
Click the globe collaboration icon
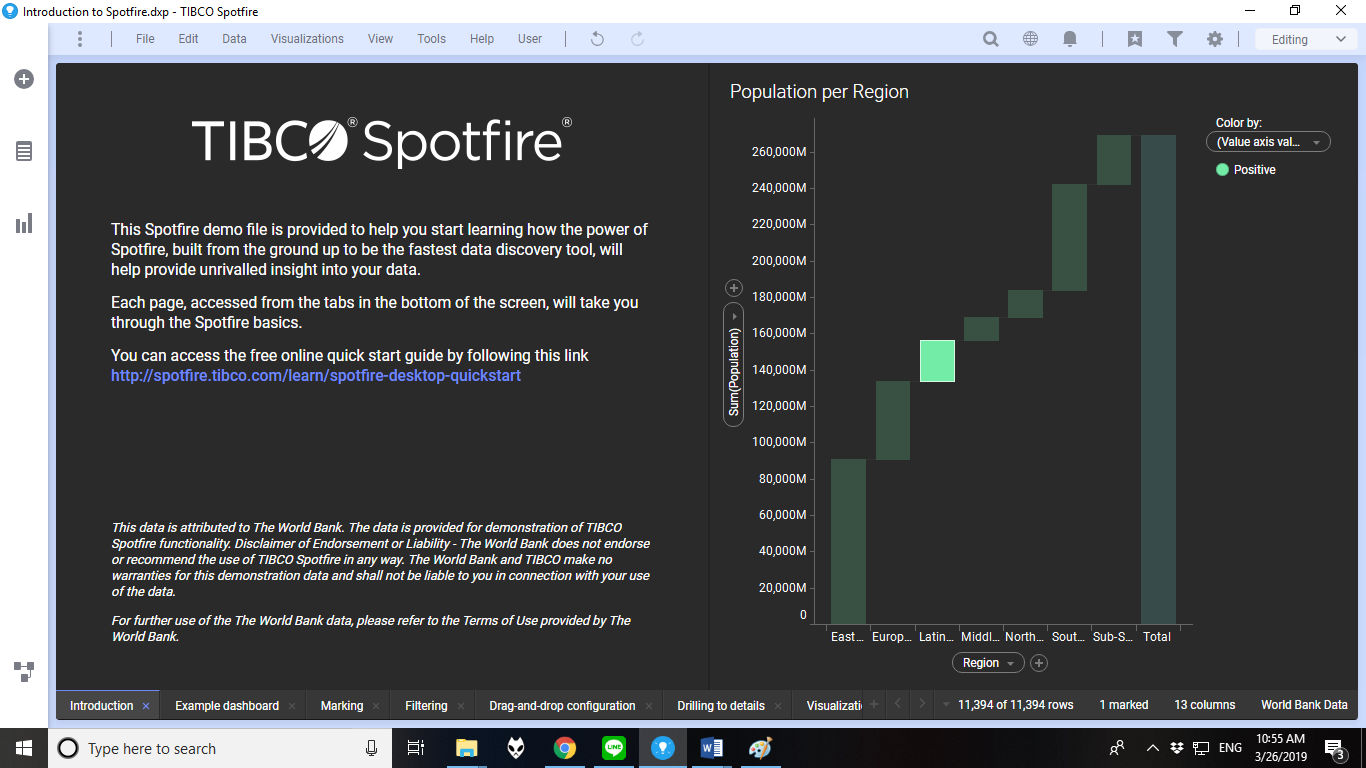[1031, 39]
